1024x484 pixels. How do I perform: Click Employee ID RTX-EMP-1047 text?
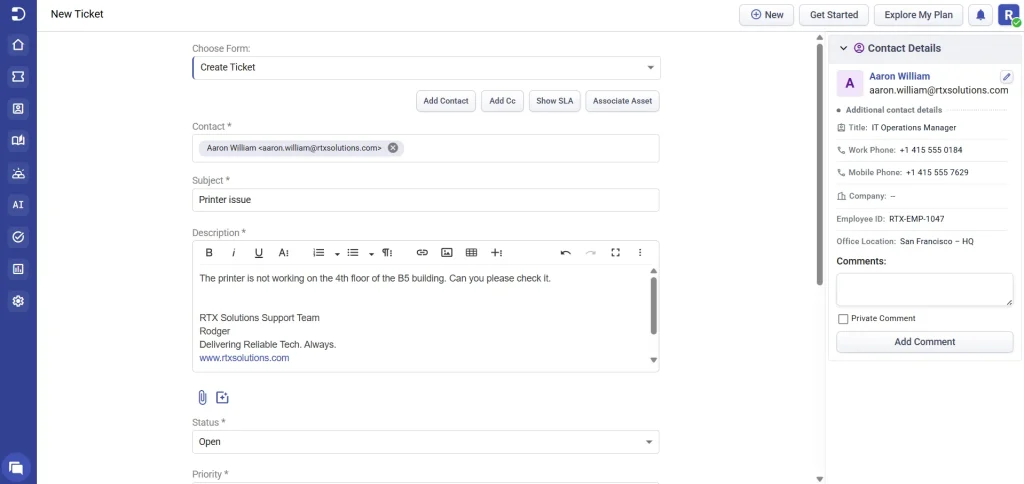(916, 219)
